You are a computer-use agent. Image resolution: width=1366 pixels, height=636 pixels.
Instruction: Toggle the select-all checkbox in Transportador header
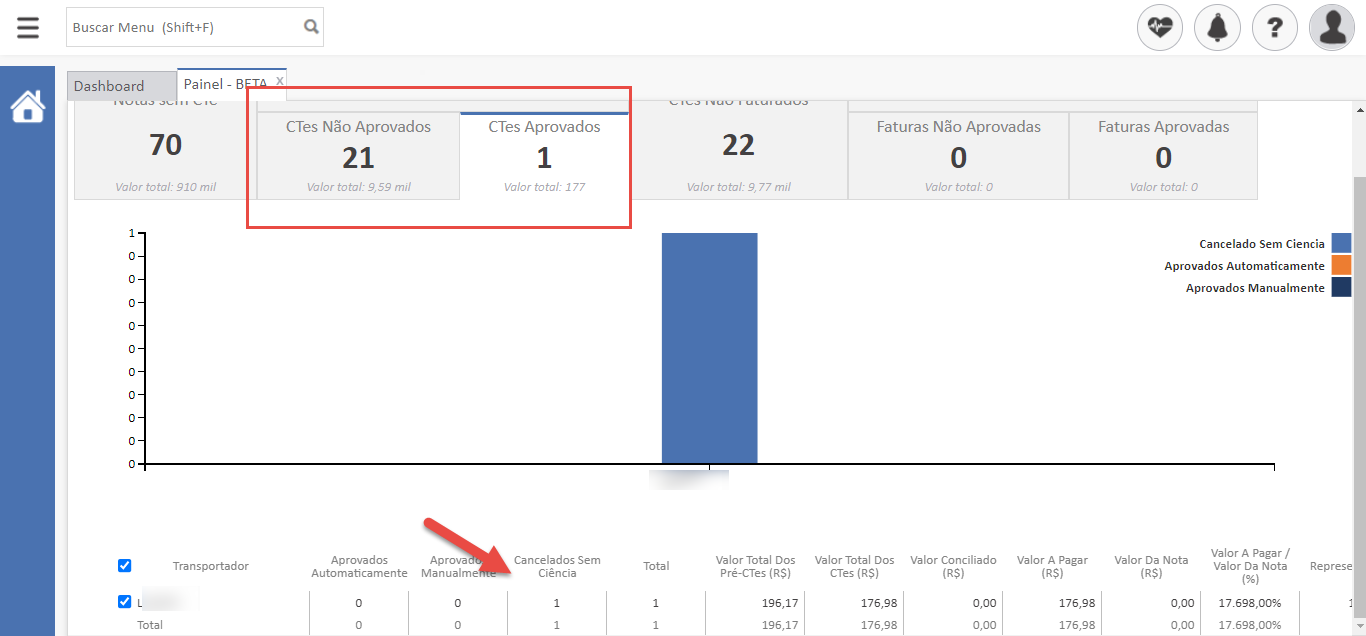tap(125, 566)
